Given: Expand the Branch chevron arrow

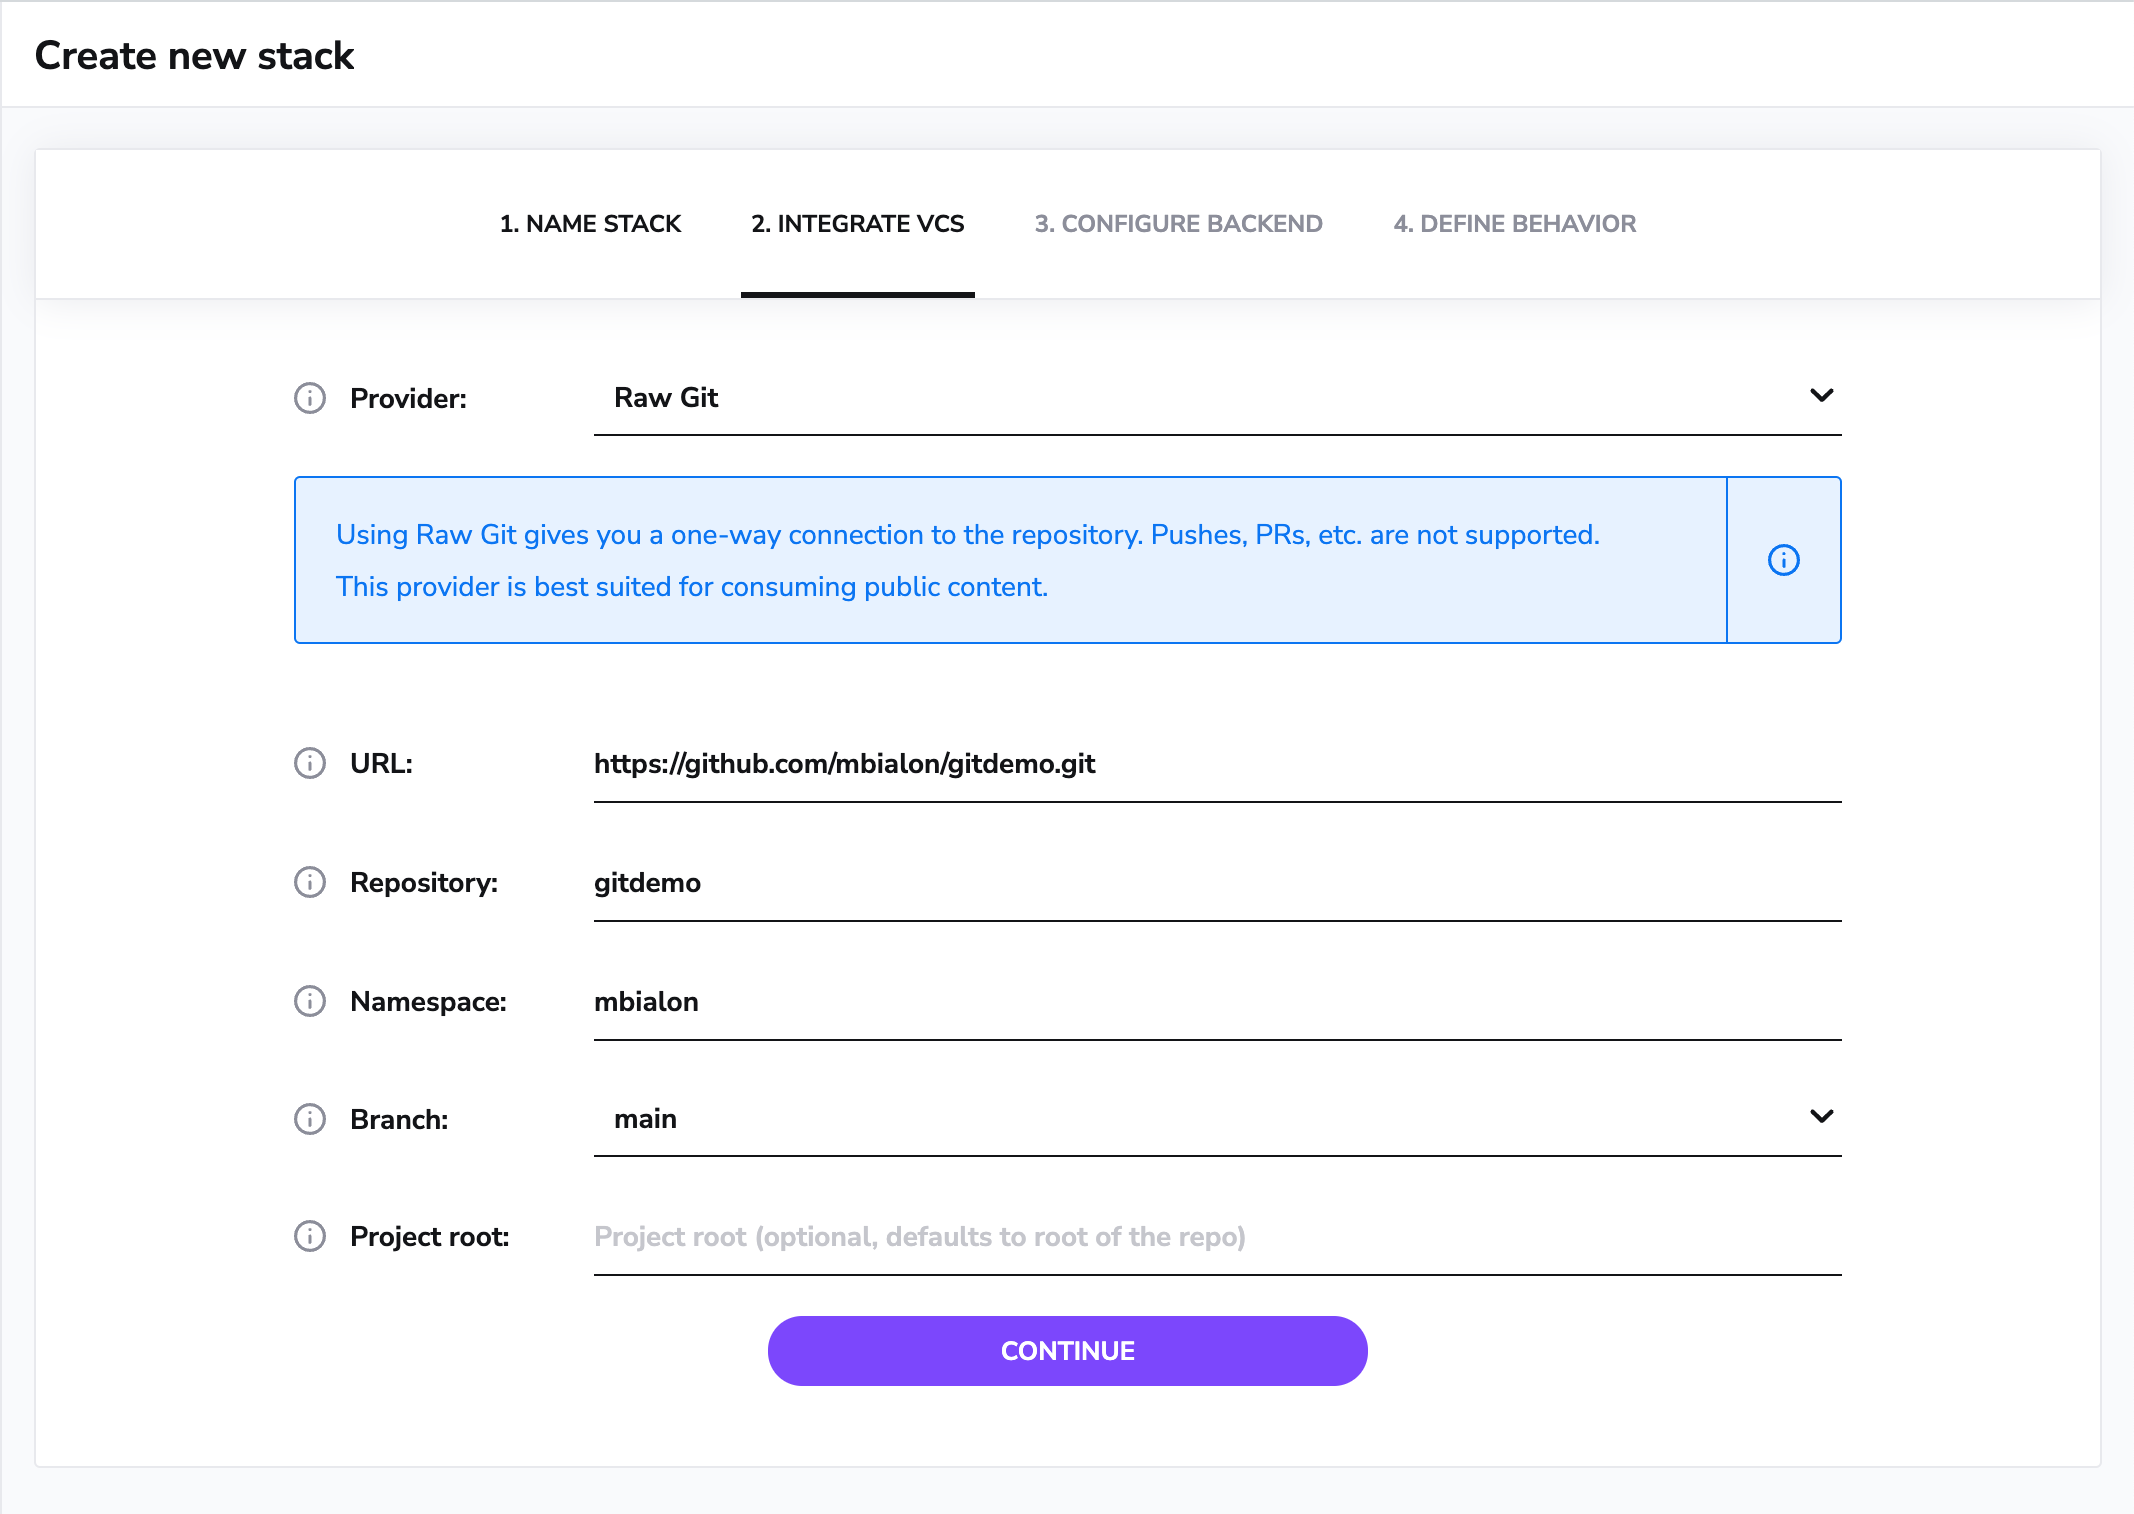Looking at the screenshot, I should point(1821,1116).
